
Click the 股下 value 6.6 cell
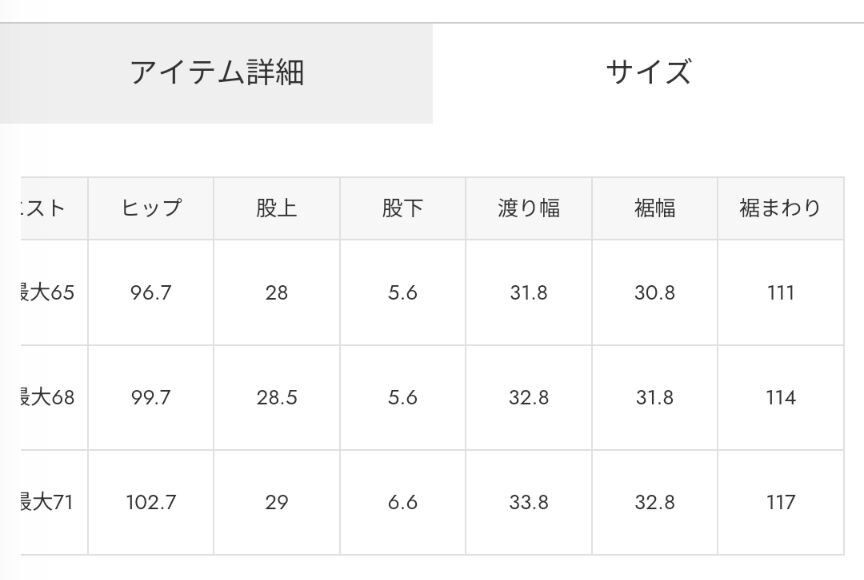(402, 503)
